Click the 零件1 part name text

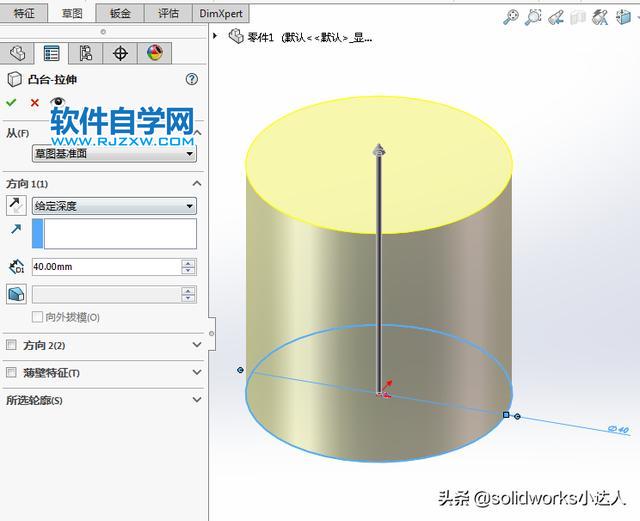[x=260, y=38]
